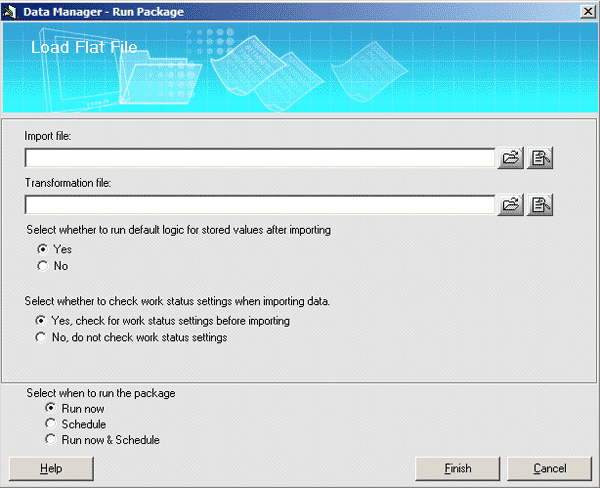600x488 pixels.
Task: Click the 'Load Flat File' heading
Action: coord(84,47)
